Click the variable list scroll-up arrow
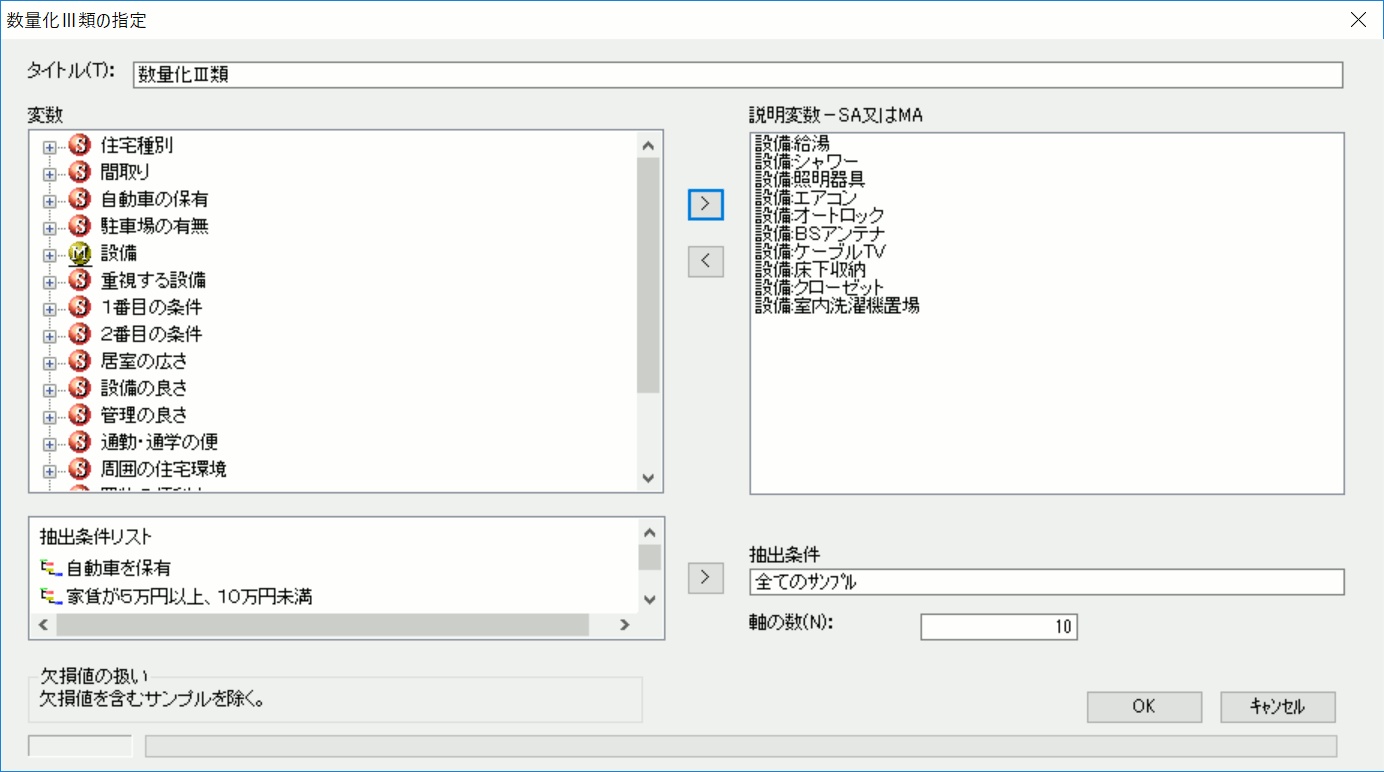 tap(648, 145)
